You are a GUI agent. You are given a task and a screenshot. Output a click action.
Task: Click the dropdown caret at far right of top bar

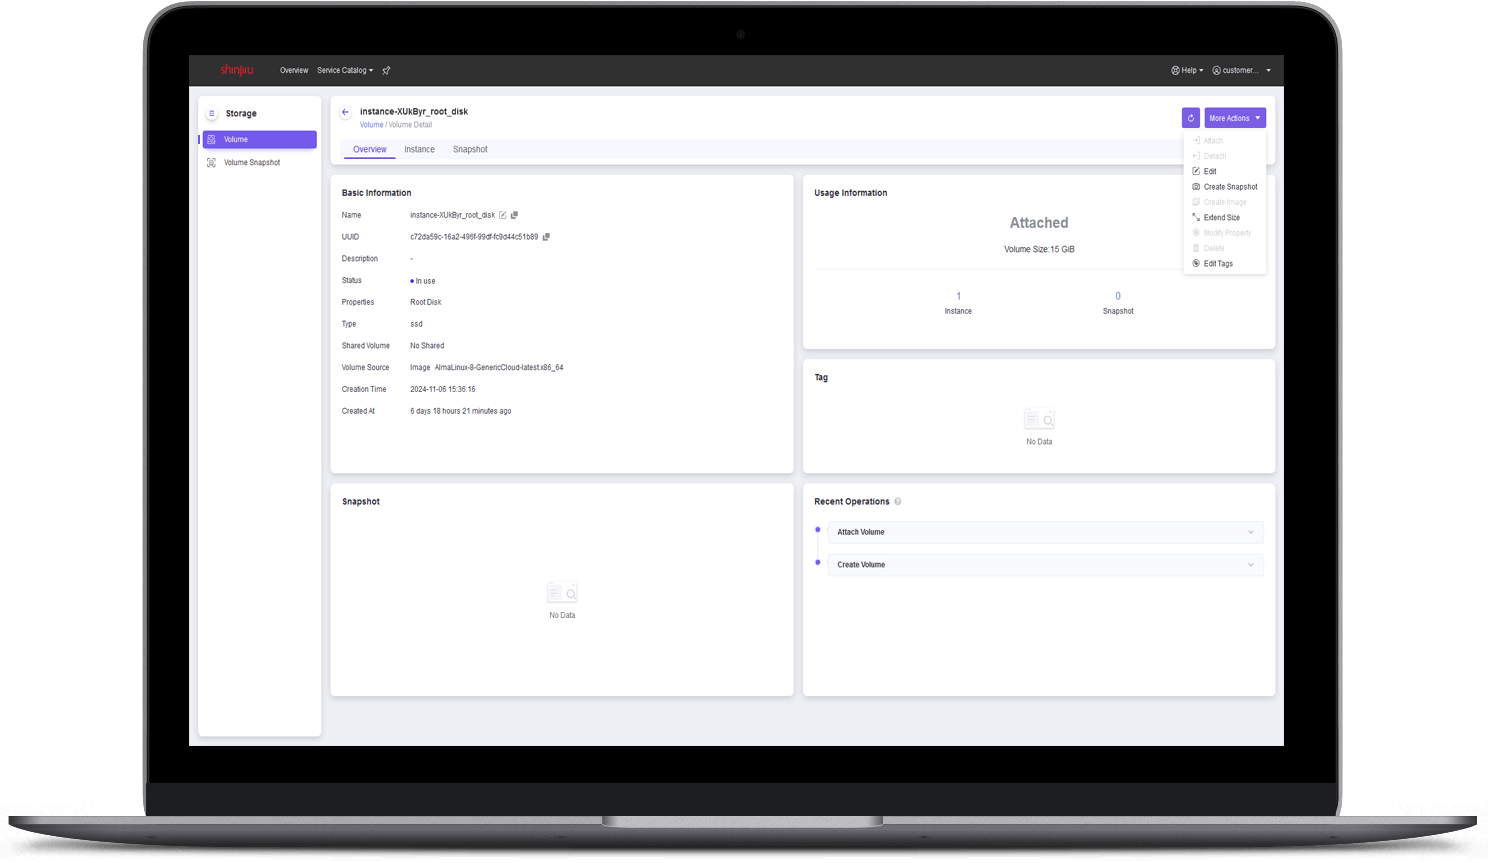pos(1269,70)
